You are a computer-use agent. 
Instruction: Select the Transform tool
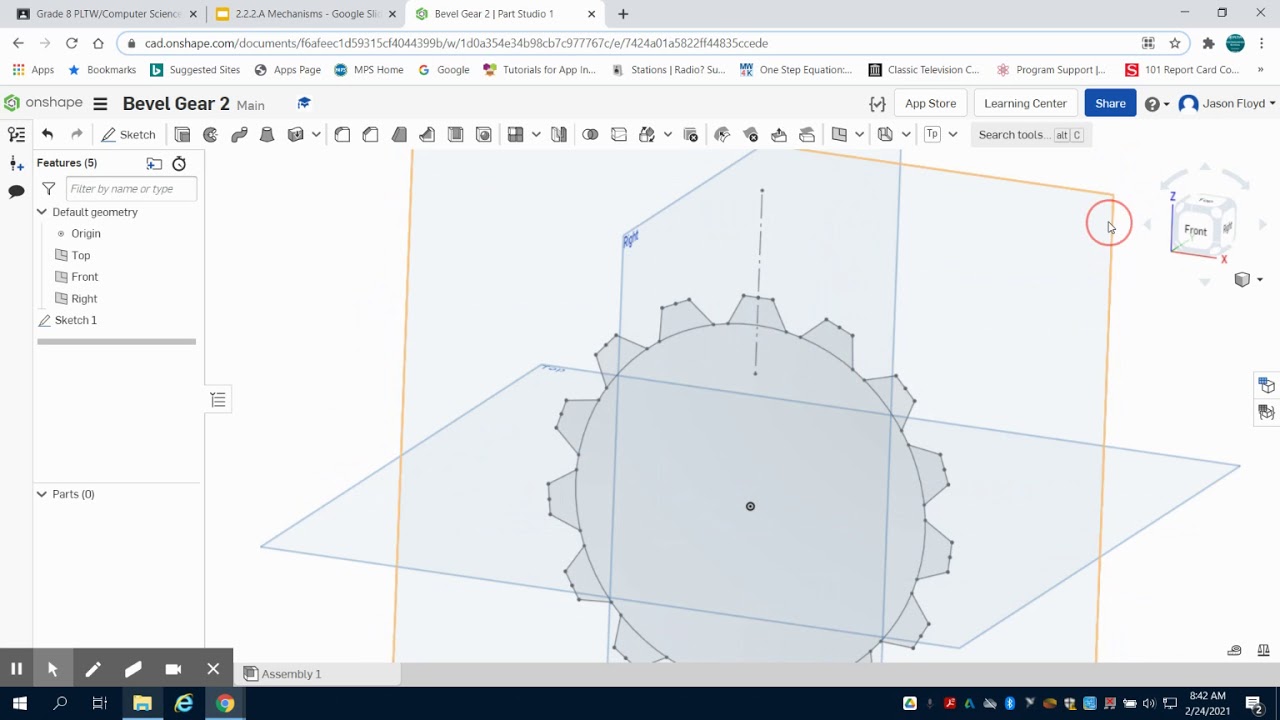(647, 135)
